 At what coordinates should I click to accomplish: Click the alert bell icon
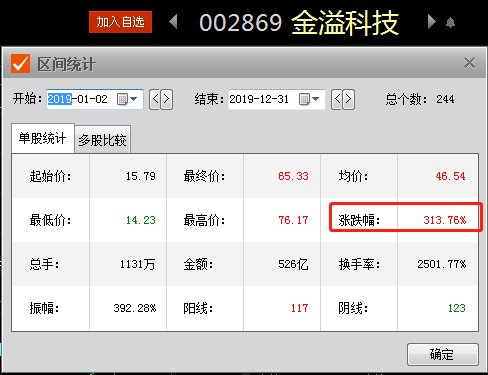click(x=450, y=23)
